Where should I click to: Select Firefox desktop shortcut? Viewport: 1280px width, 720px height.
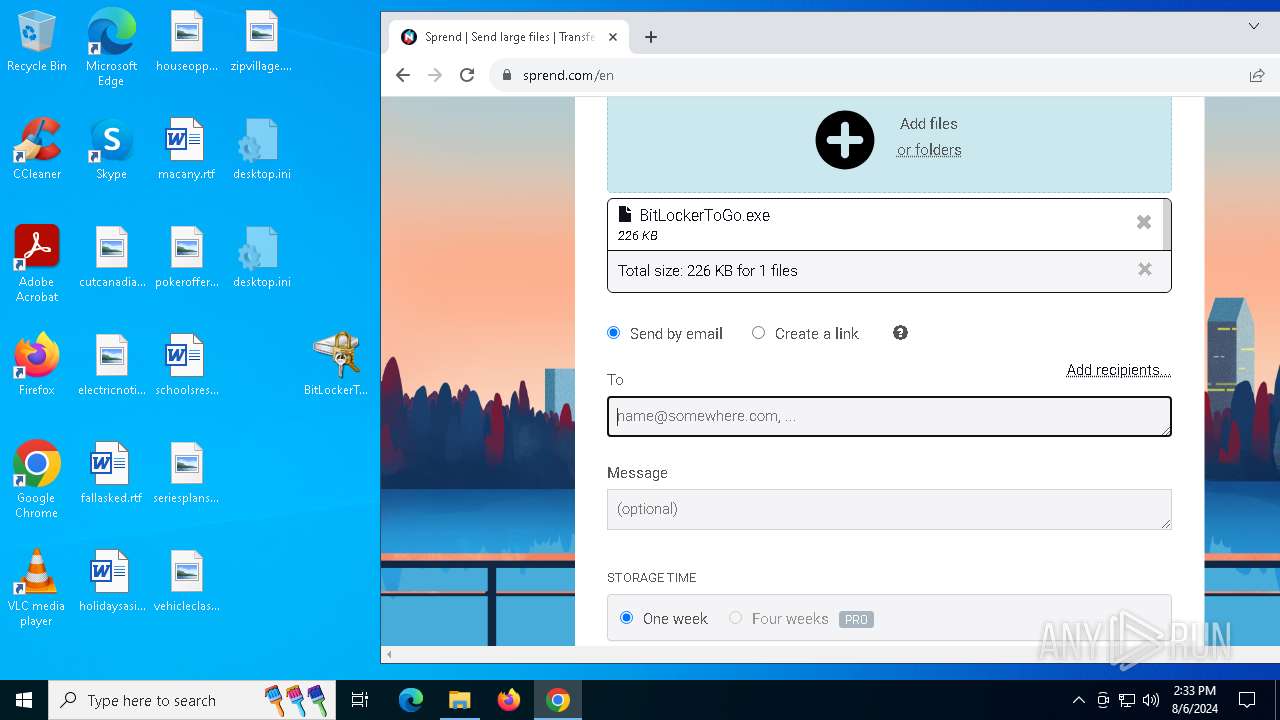click(37, 365)
